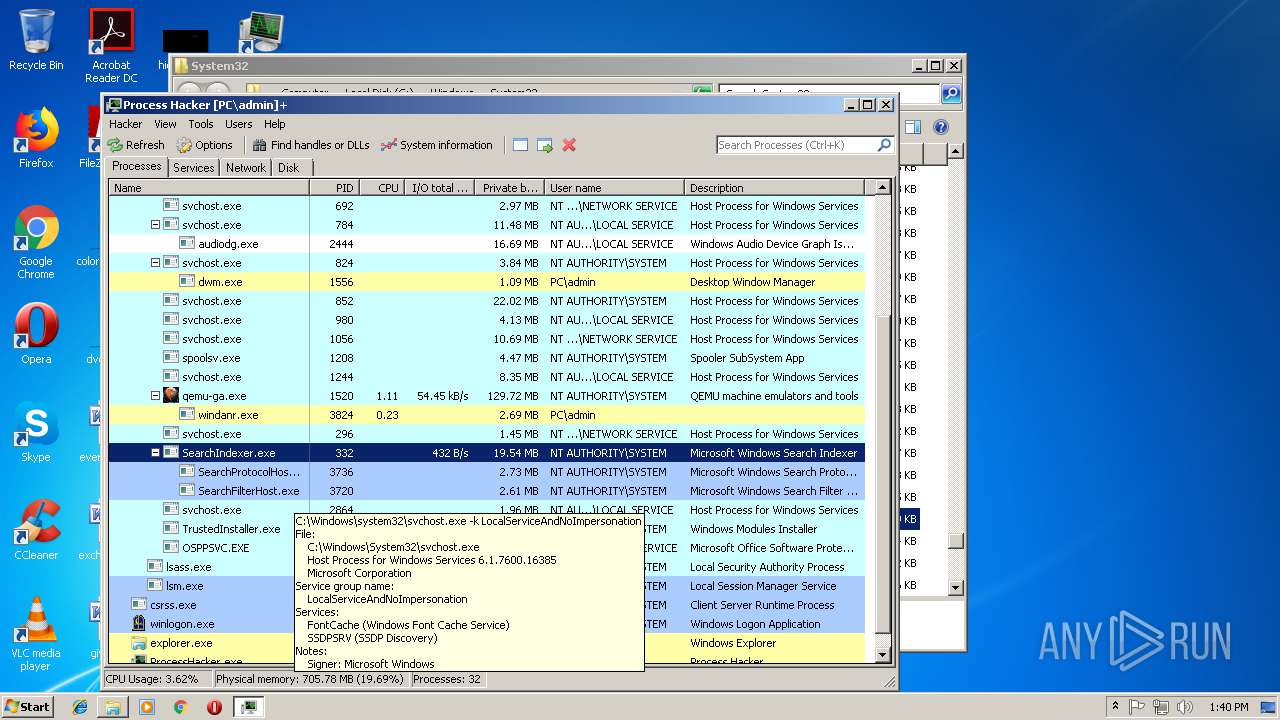The width and height of the screenshot is (1280, 720).
Task: Click the explorer.exe folder icon
Action: [x=139, y=643]
